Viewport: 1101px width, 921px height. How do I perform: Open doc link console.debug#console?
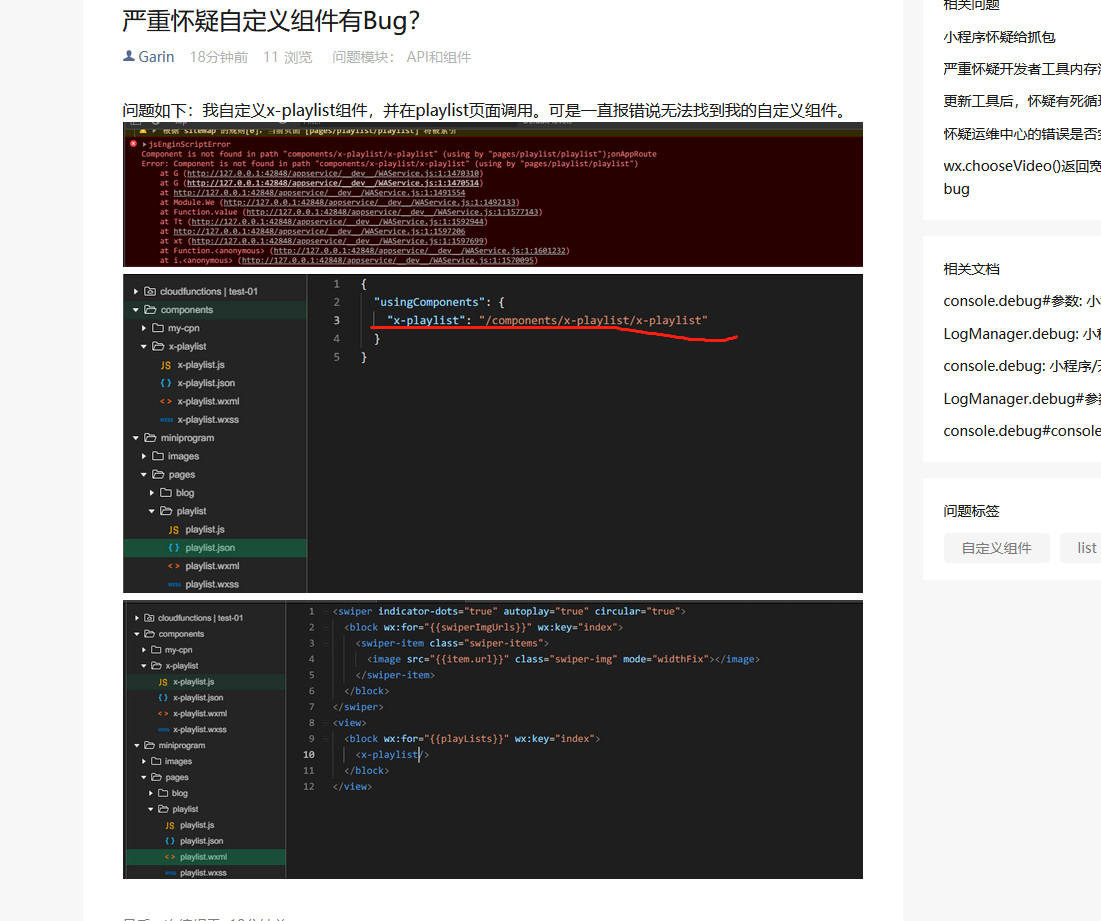1022,431
